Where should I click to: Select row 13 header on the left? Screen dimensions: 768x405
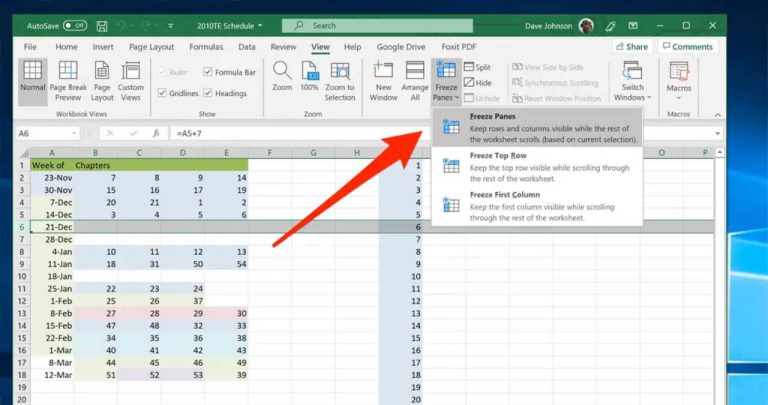click(22, 313)
